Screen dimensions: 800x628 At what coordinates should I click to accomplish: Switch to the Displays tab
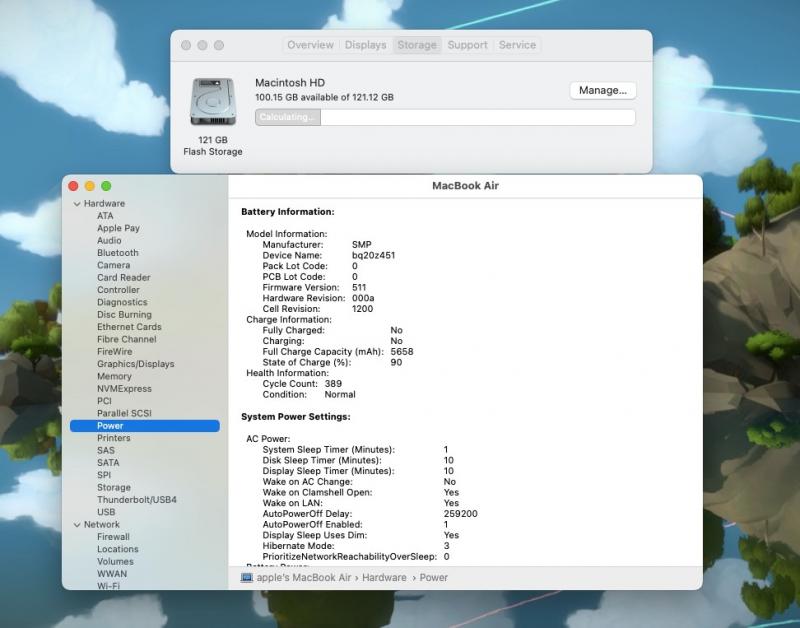click(365, 45)
